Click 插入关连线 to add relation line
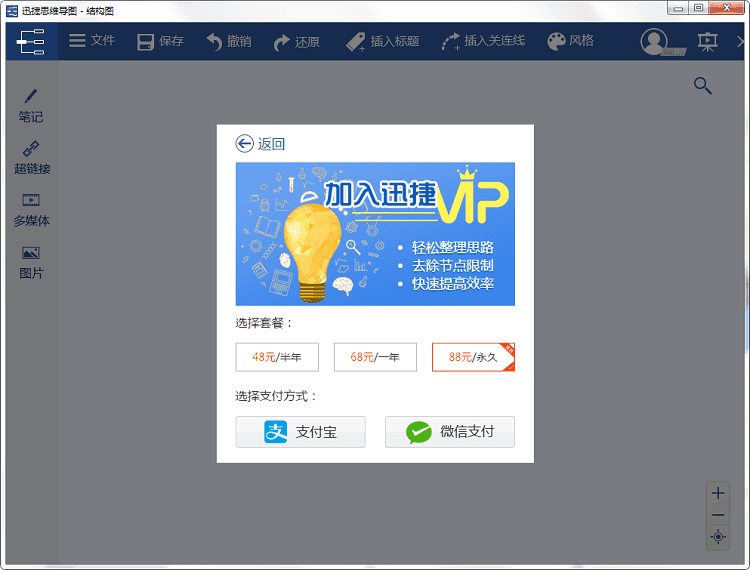This screenshot has width=750, height=570. (483, 42)
